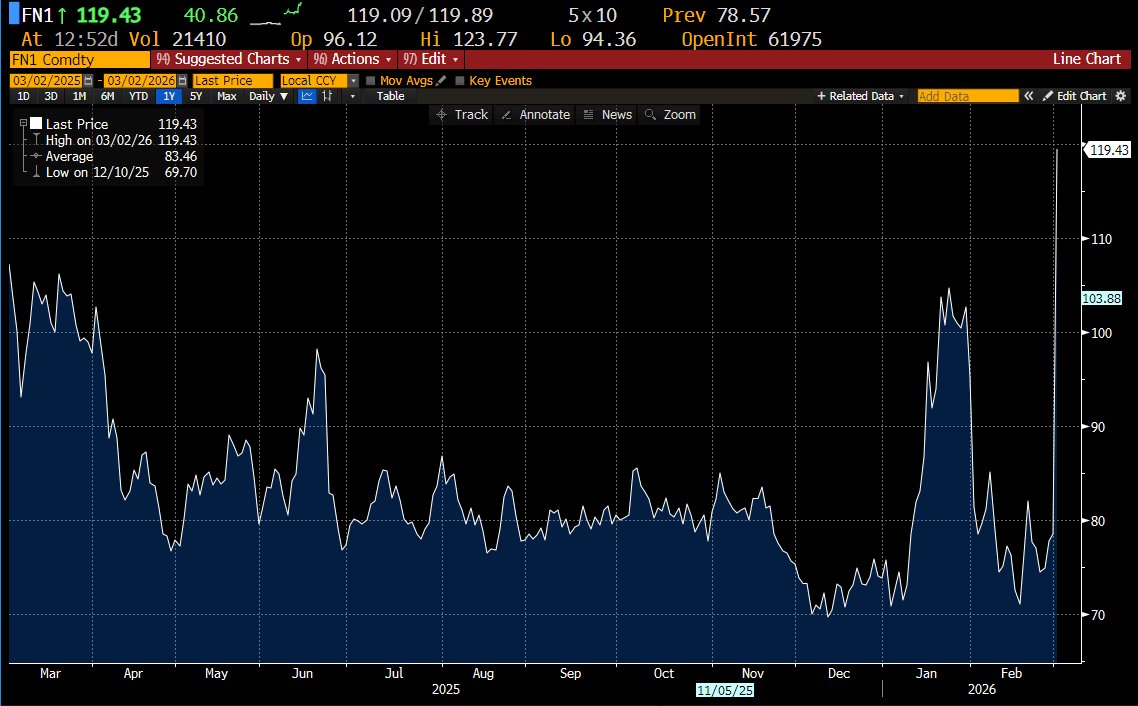Screen dimensions: 1138x706
Task: Switch to candlestick bar chart icon
Action: 327,96
